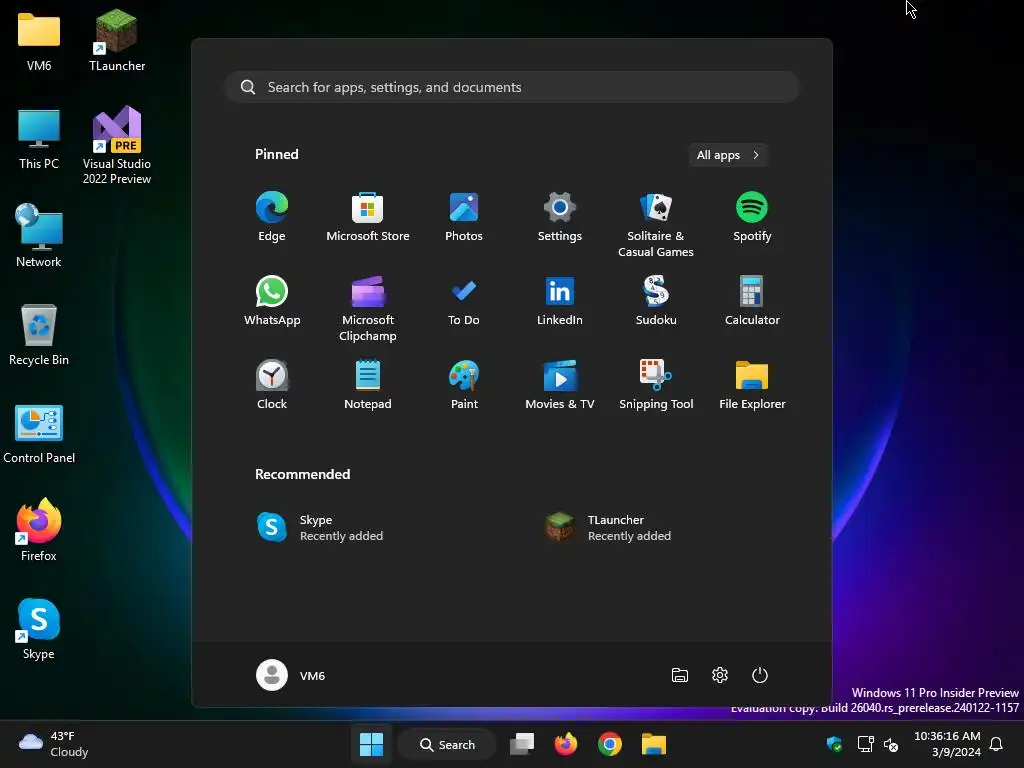1024x768 pixels.
Task: Launch Microsoft Store in Start menu
Action: click(368, 217)
